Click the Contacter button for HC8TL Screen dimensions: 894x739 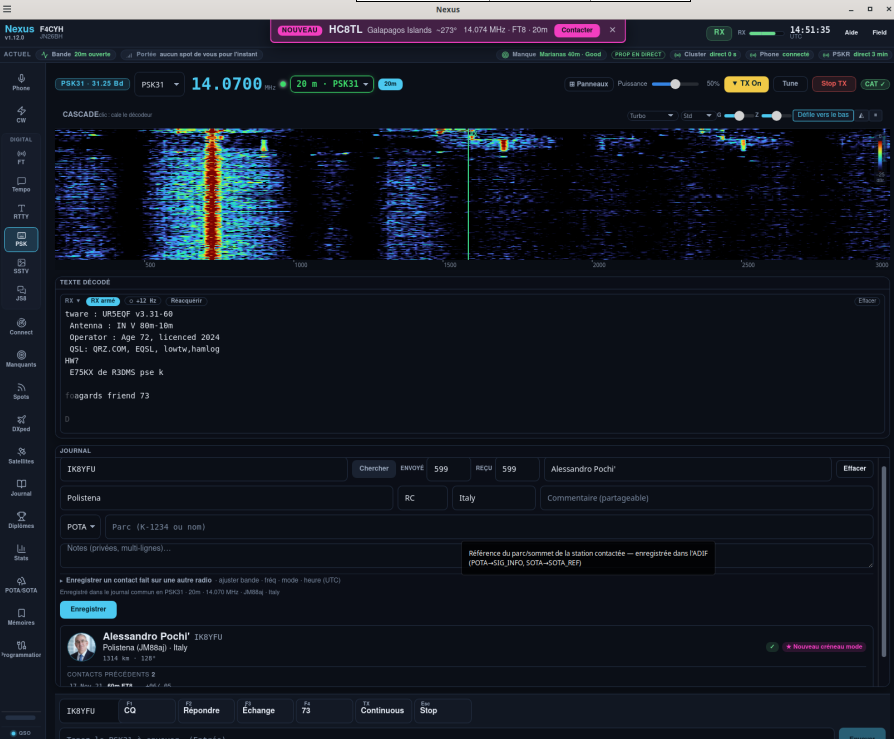click(x=576, y=30)
